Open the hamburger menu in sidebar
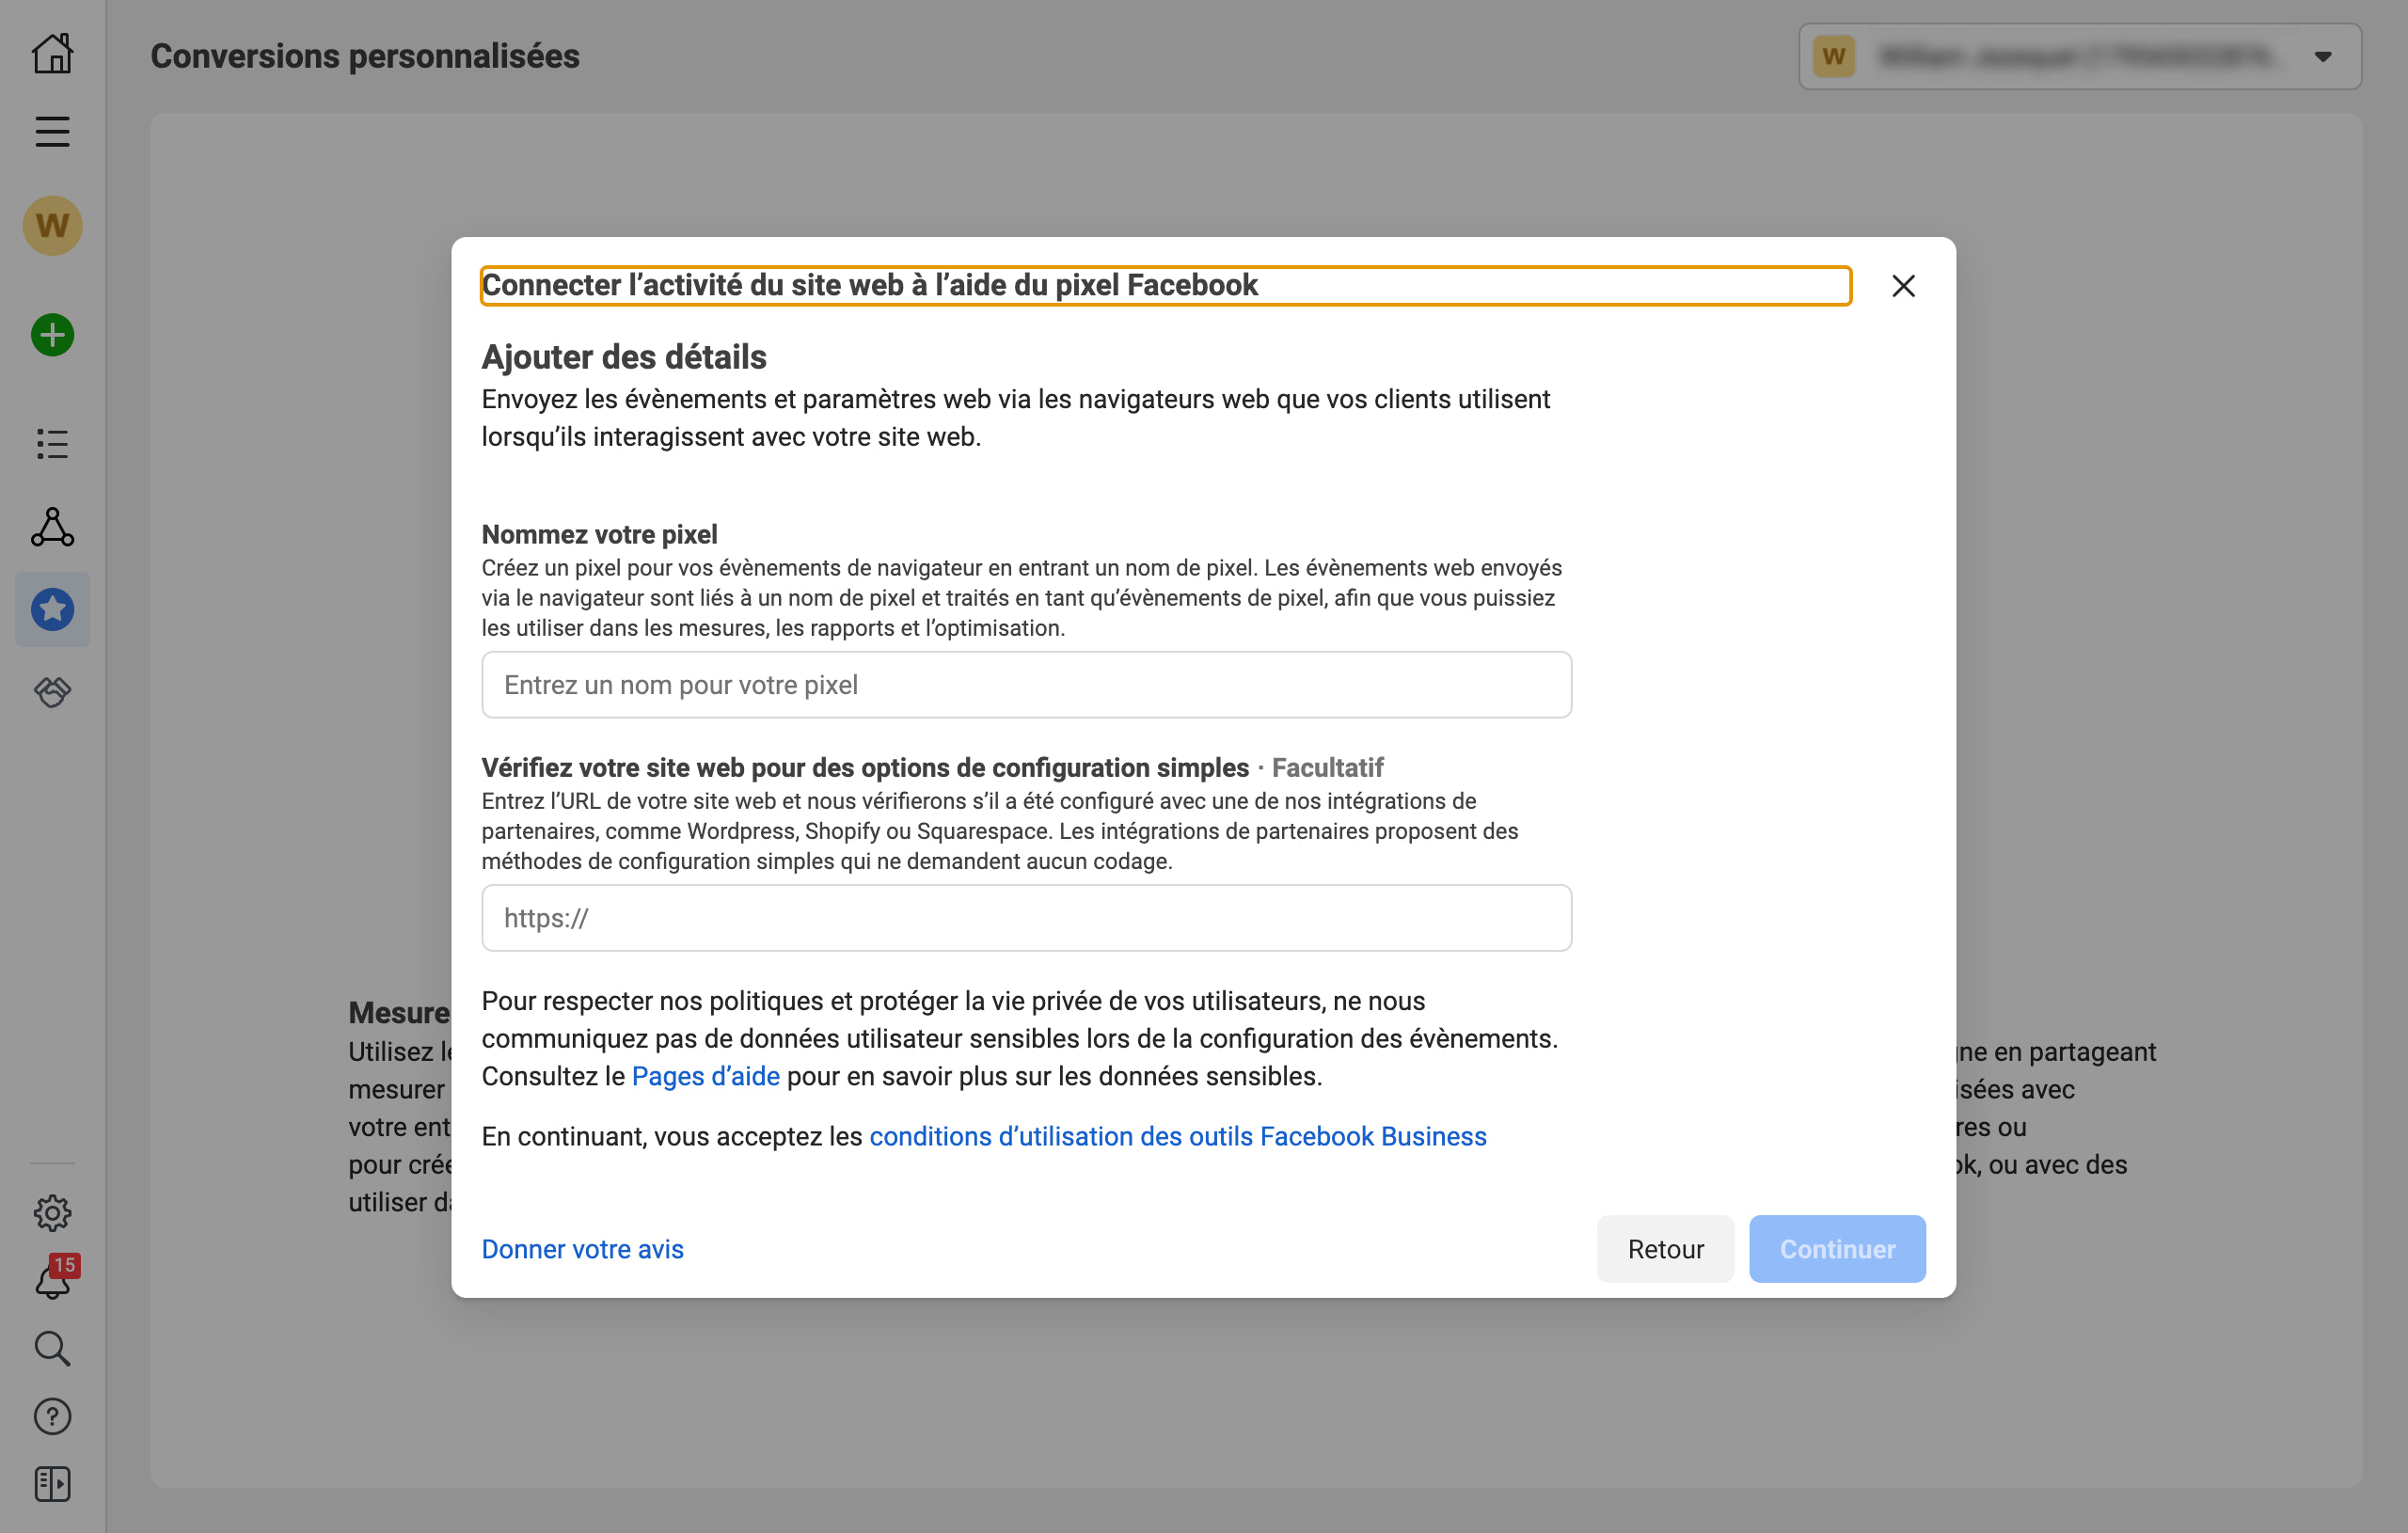The height and width of the screenshot is (1533, 2408). [x=52, y=132]
